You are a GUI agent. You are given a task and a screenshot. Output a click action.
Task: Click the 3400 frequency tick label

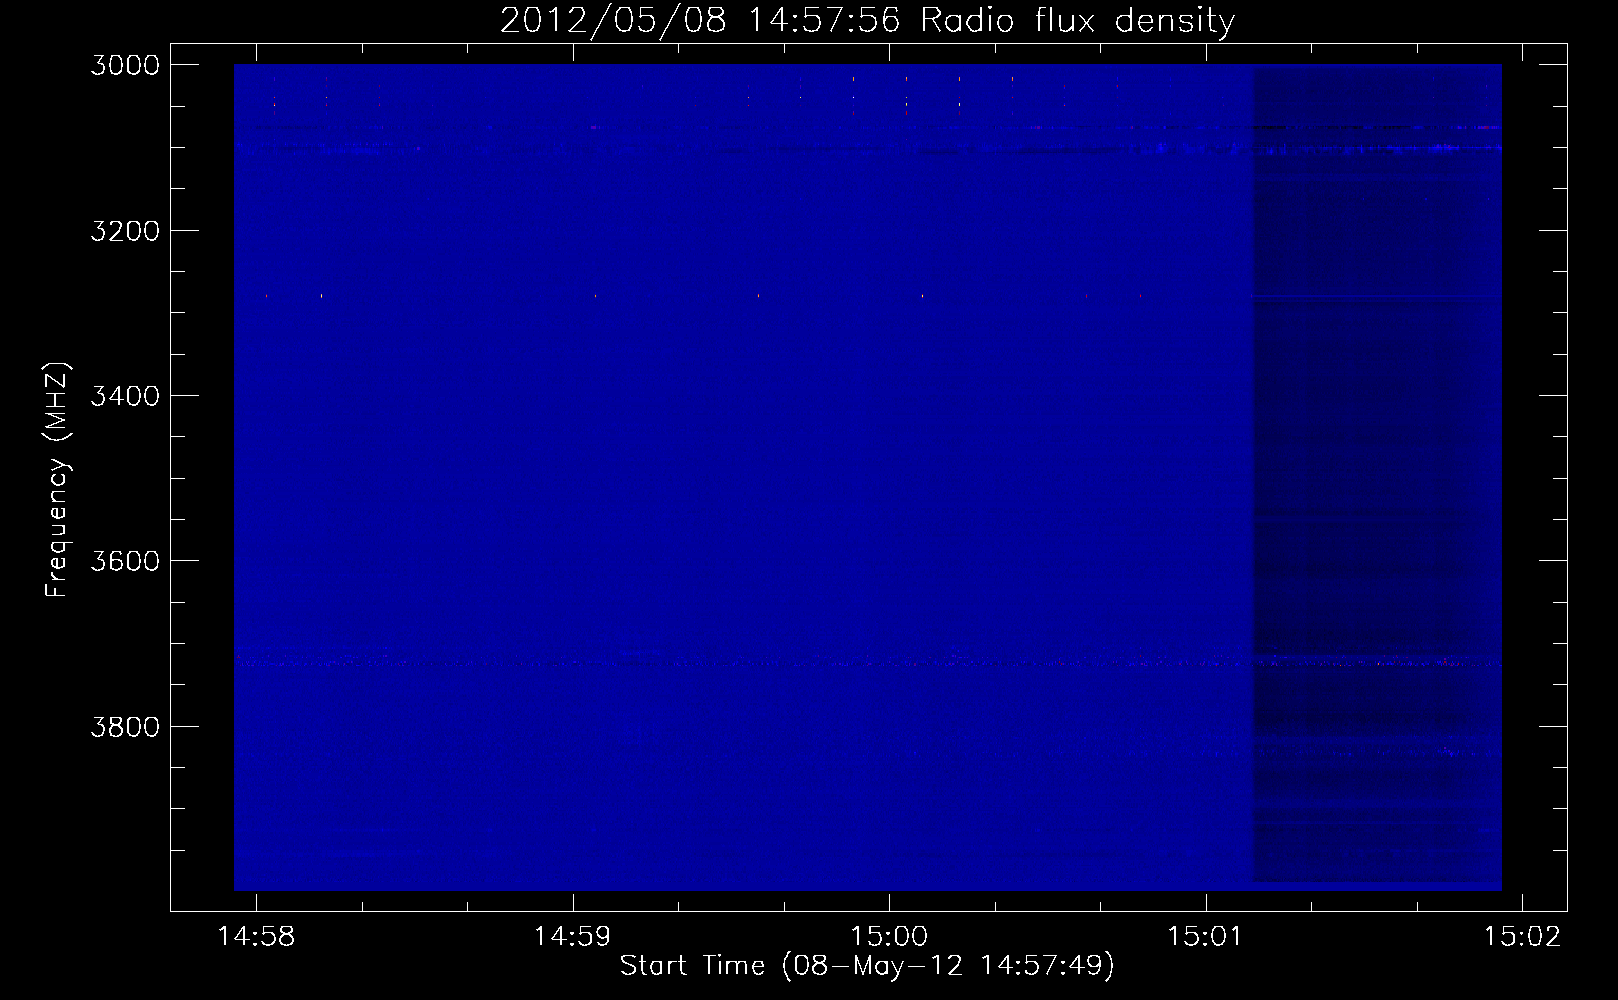pos(125,396)
